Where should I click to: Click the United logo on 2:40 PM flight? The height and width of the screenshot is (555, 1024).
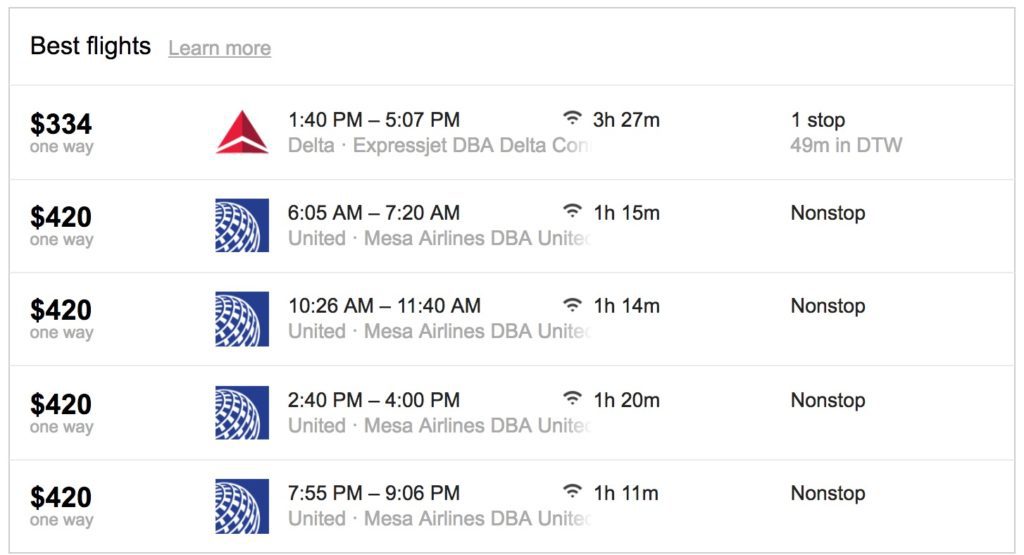click(242, 412)
